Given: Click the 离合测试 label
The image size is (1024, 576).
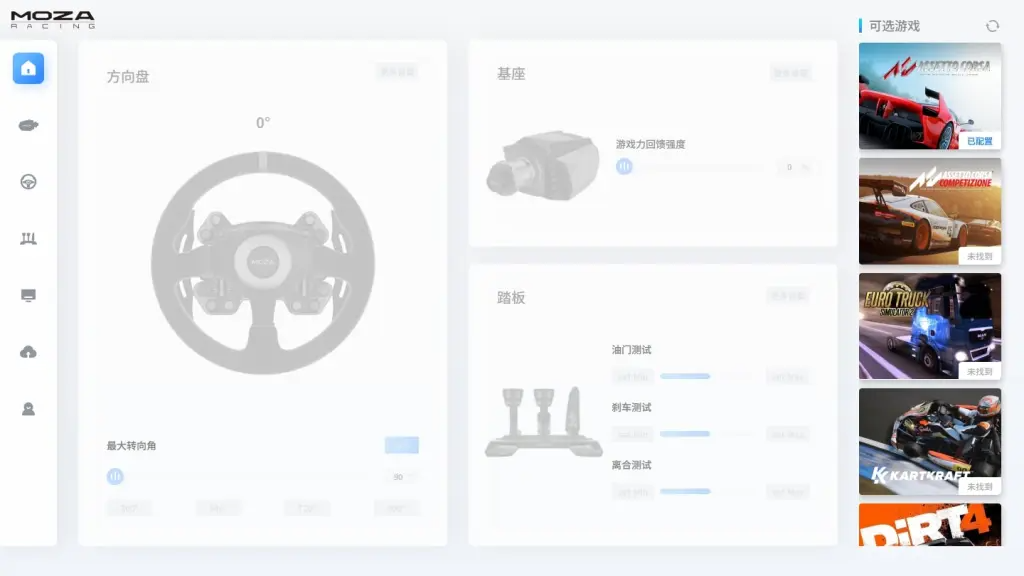Looking at the screenshot, I should 631,464.
